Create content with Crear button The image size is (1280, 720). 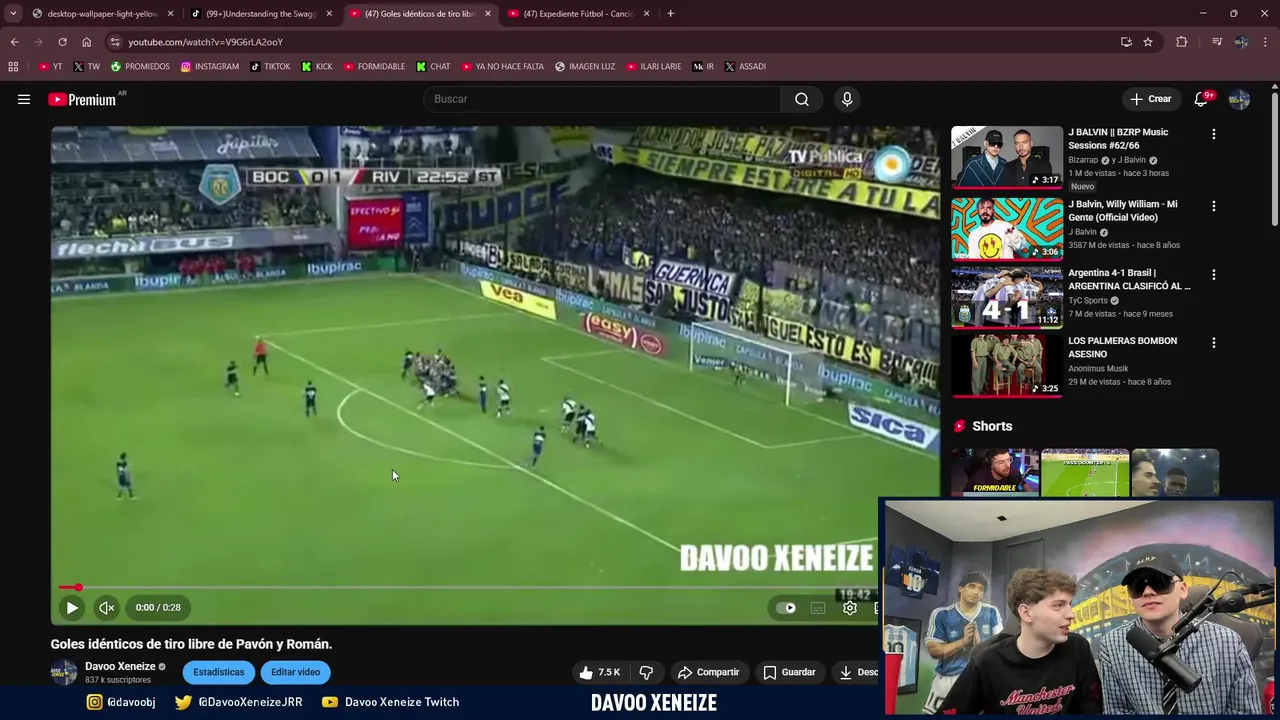pyautogui.click(x=1150, y=99)
